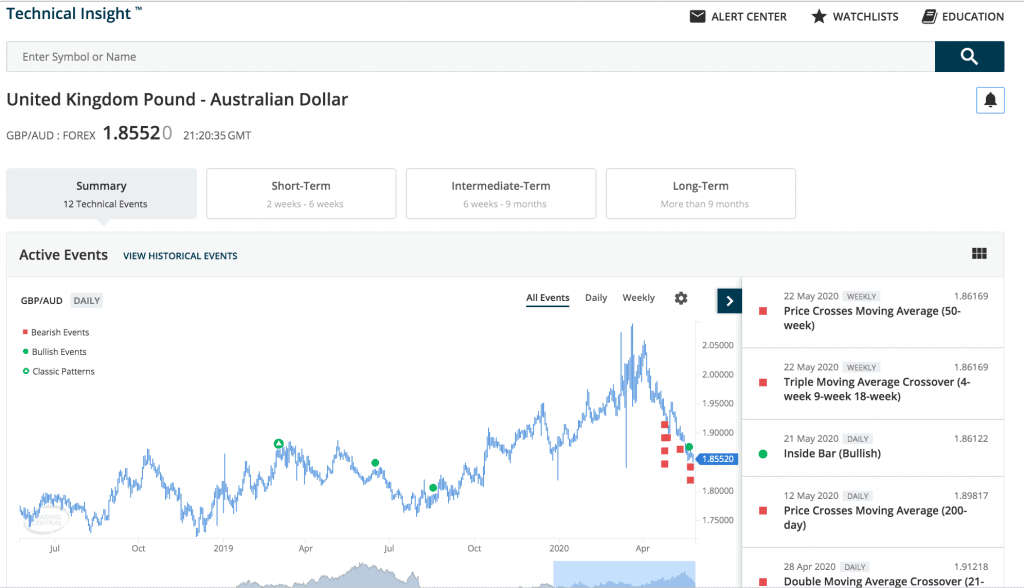Switch to the Intermediate-Term tab
Screen dimensions: 1024x588
pos(501,193)
